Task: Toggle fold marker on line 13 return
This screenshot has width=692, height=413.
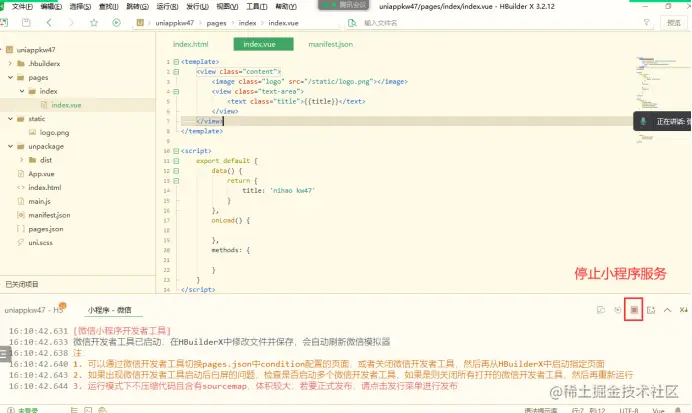Action: [x=176, y=181]
